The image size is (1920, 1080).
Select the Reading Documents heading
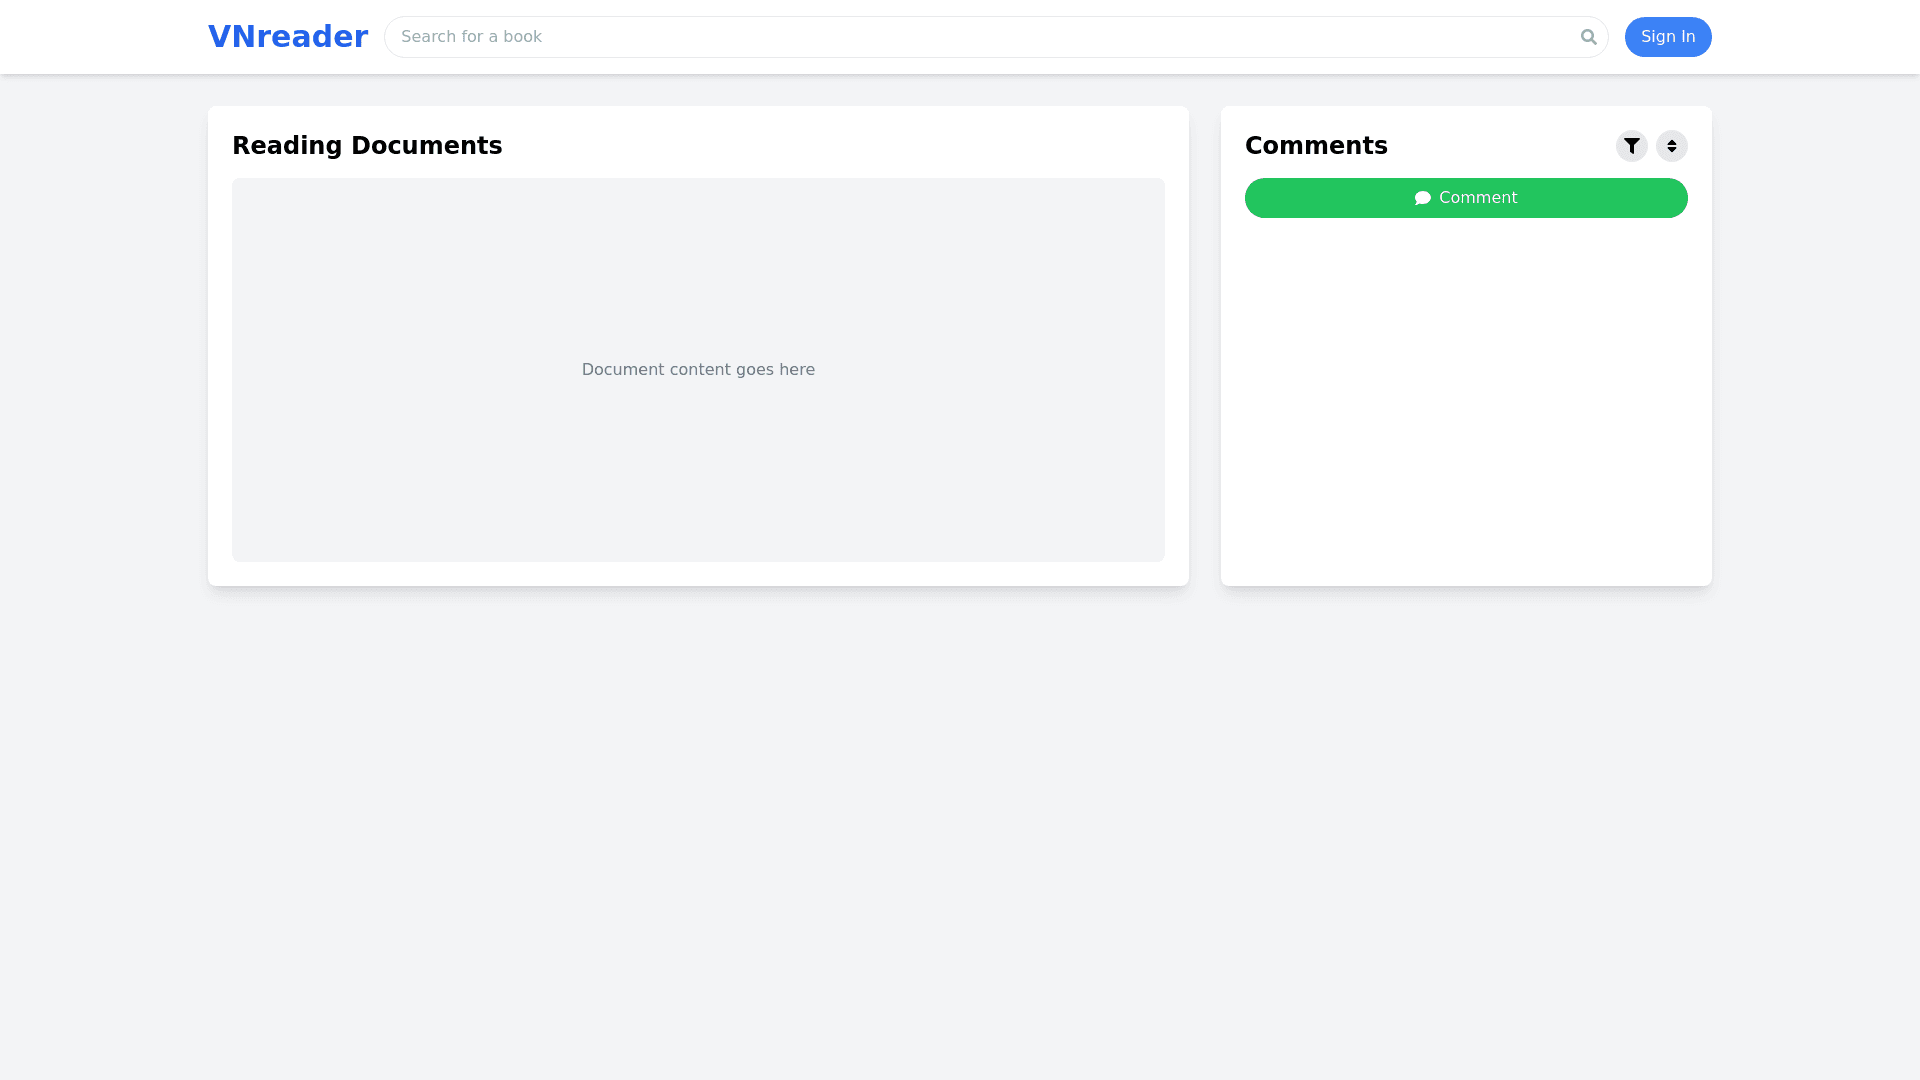pos(367,146)
